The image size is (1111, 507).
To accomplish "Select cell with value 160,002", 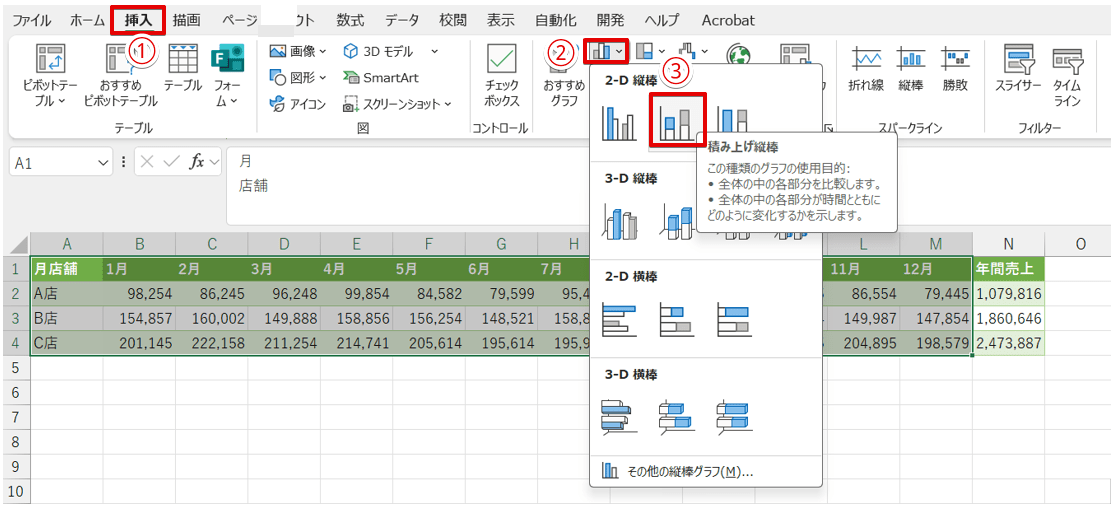I will pos(212,319).
